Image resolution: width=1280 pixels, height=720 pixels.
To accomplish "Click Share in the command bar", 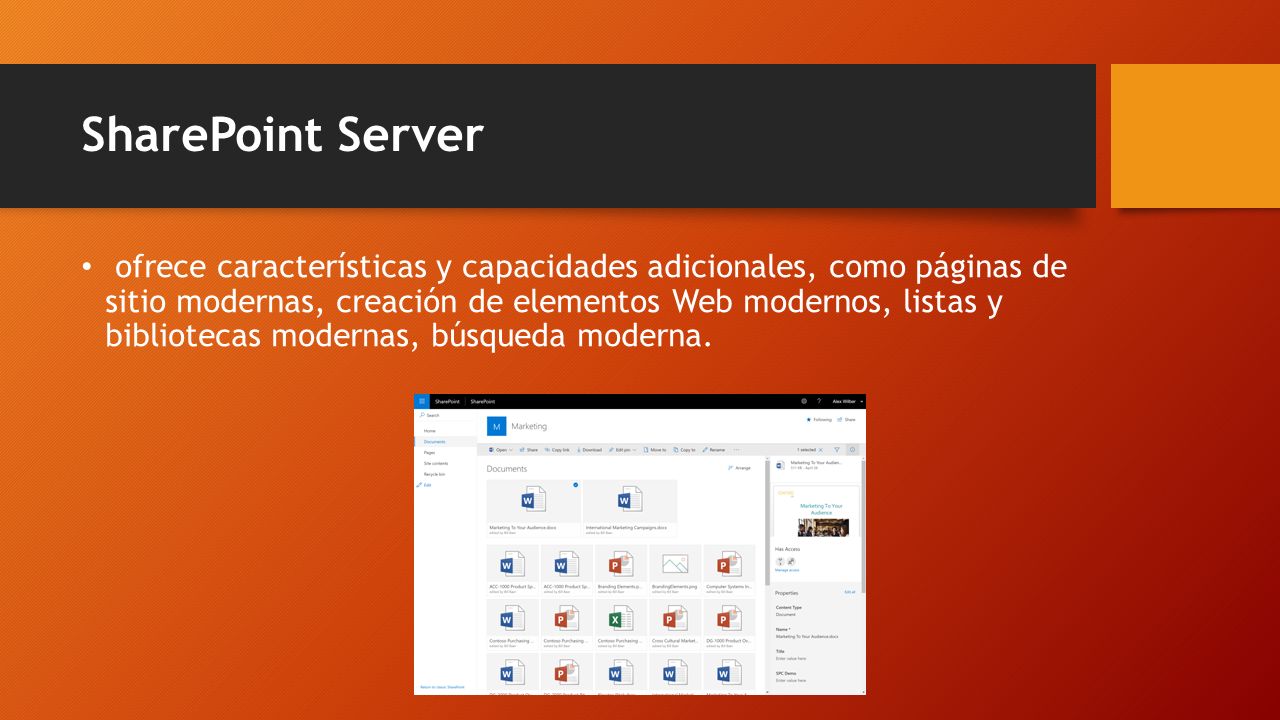I will pyautogui.click(x=529, y=450).
